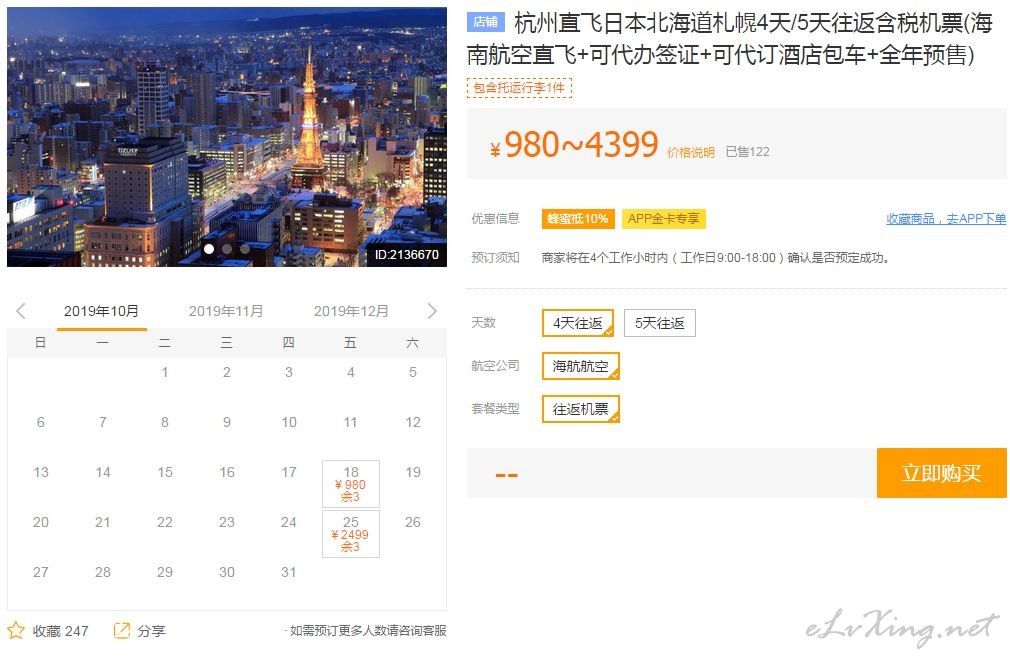This screenshot has width=1010, height=661.
Task: Click APP金卡专享 promo tag
Action: point(663,218)
